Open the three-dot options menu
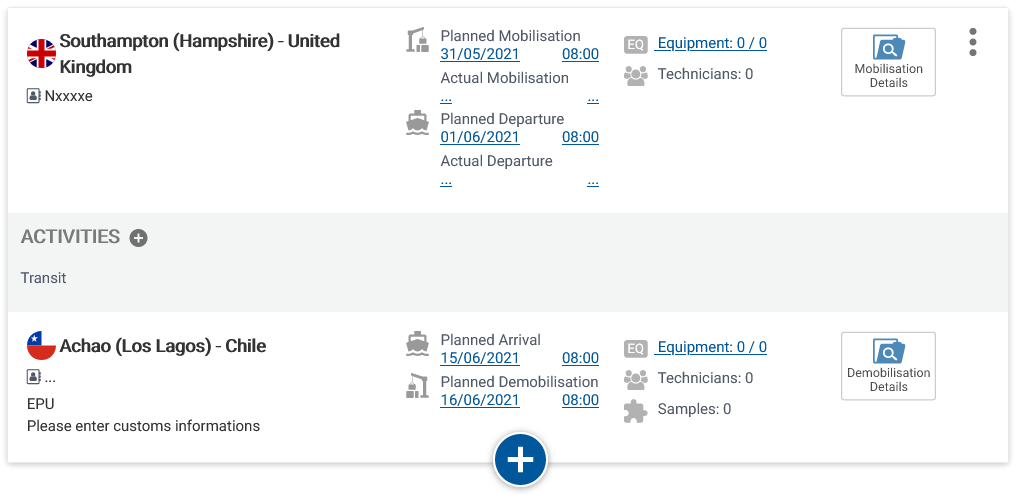This screenshot has height=495, width=1017. pyautogui.click(x=973, y=42)
